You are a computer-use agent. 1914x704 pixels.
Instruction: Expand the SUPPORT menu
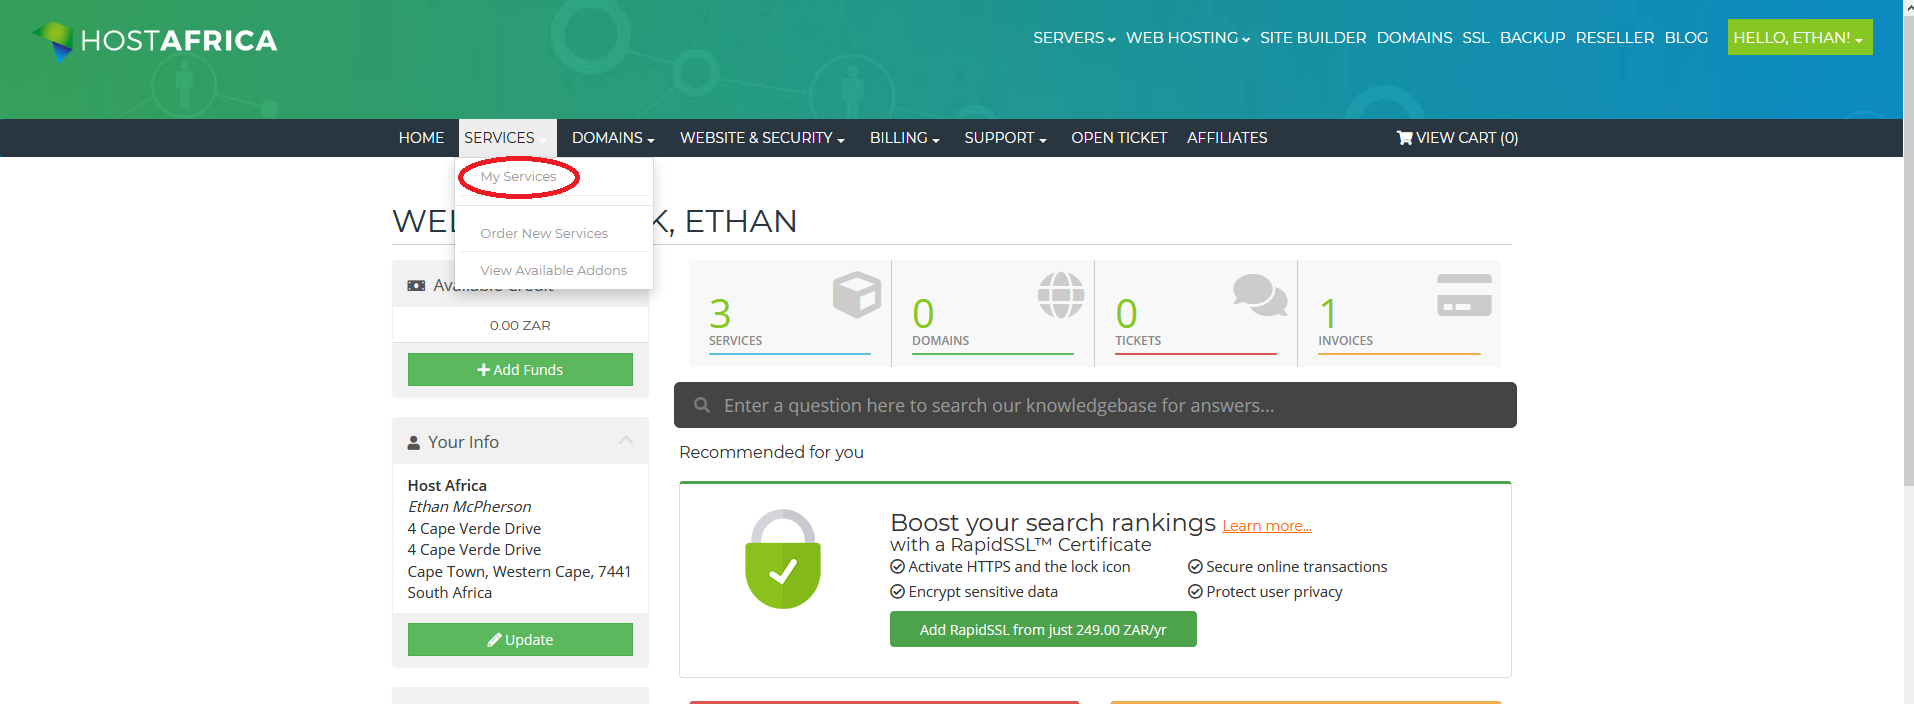1005,138
